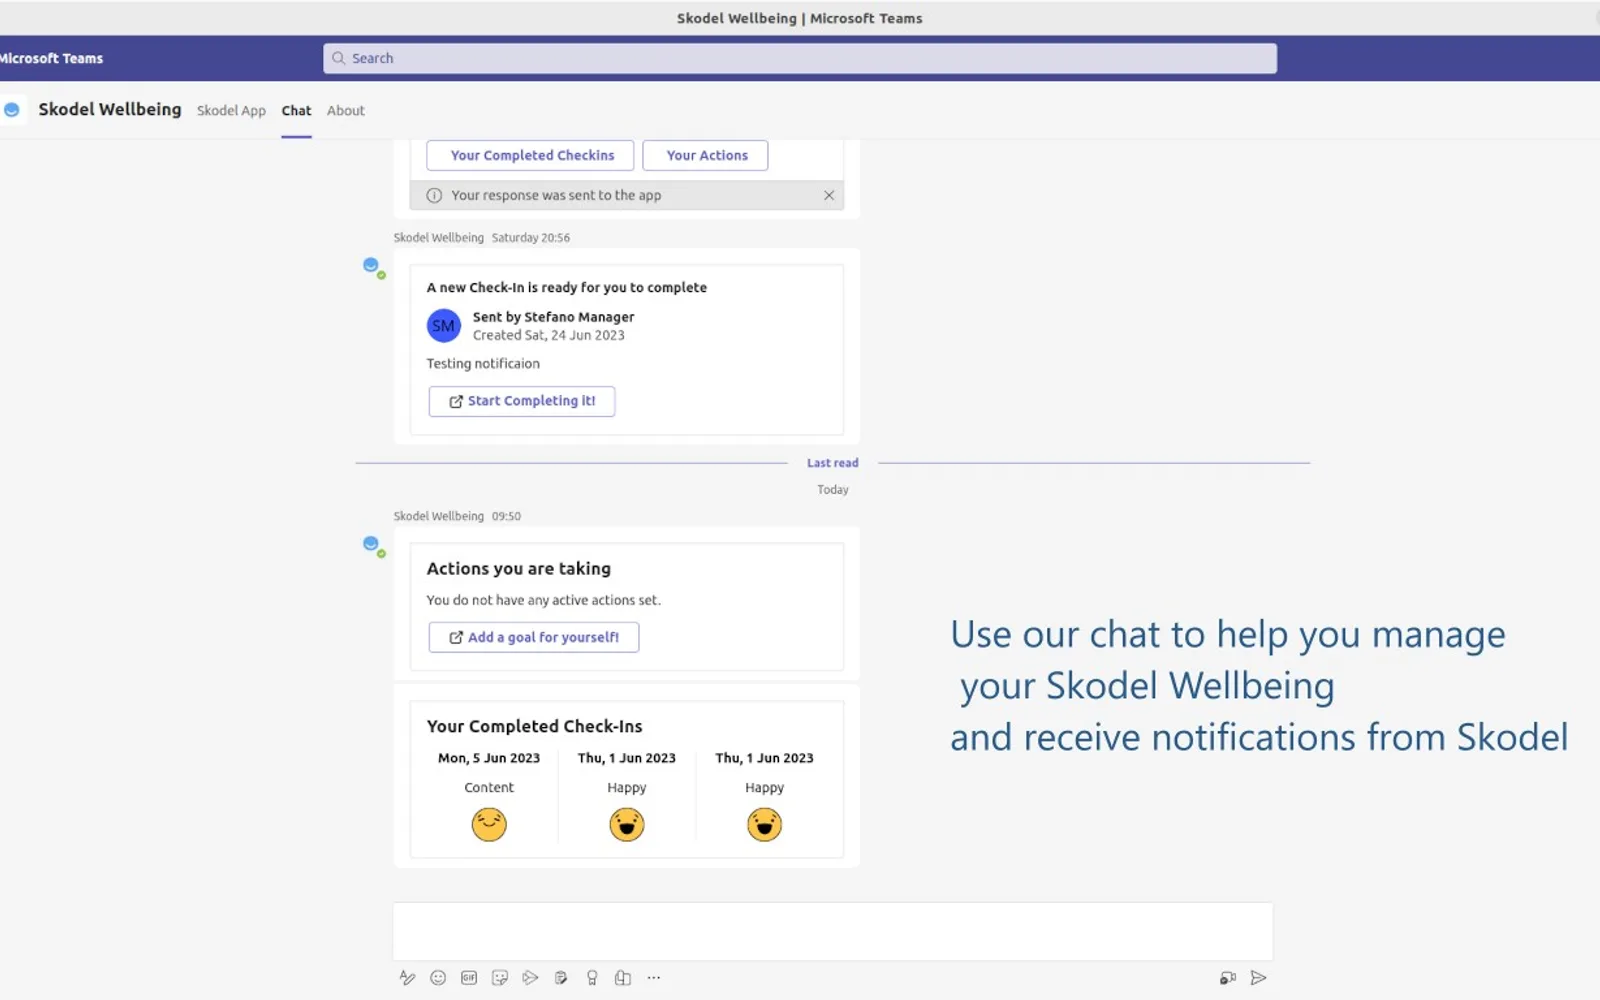Click the 'Mon, 5 Jun 2023' check-in date

[x=489, y=758]
